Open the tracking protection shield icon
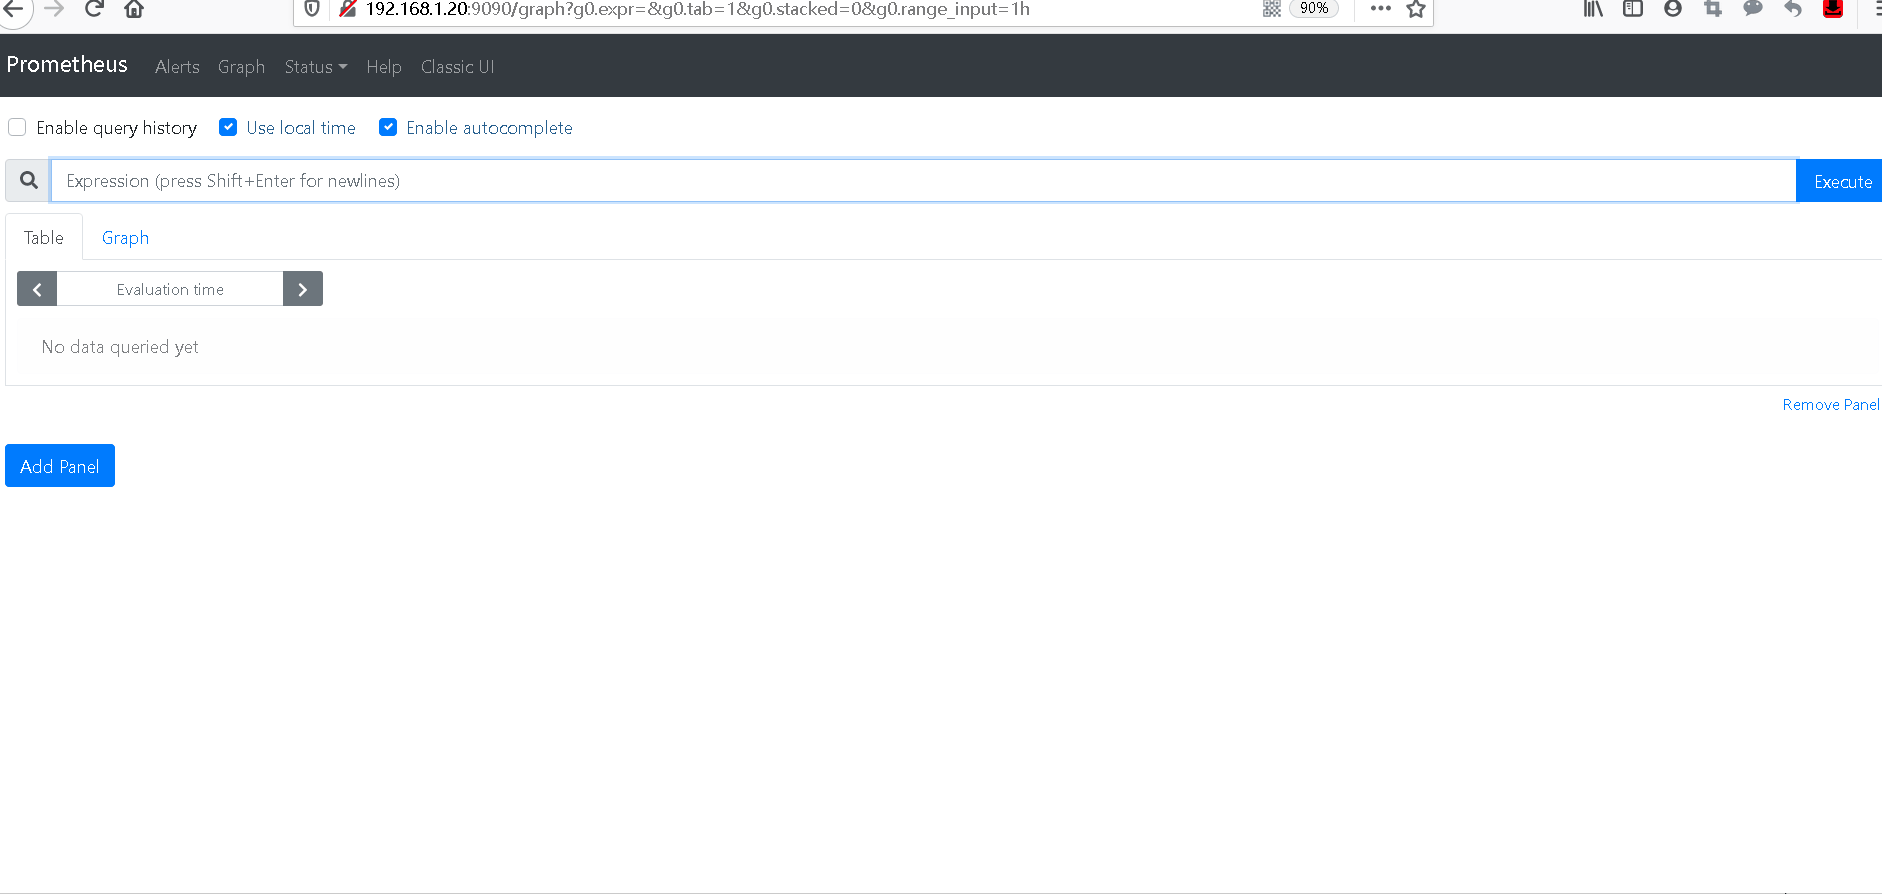Image resolution: width=1882 pixels, height=894 pixels. 312,9
